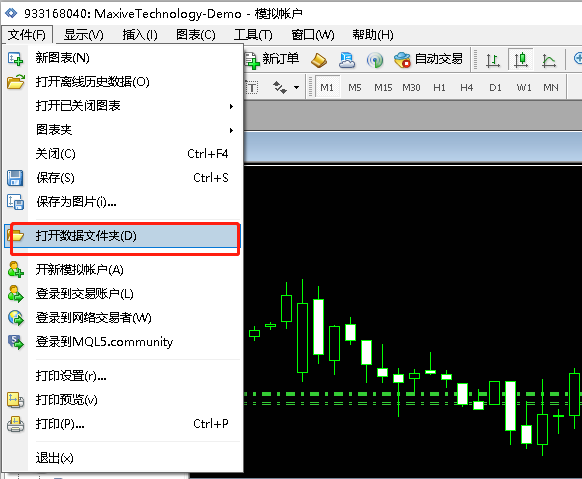Click the open folder icon beside 打开离线历史数据

[16, 82]
